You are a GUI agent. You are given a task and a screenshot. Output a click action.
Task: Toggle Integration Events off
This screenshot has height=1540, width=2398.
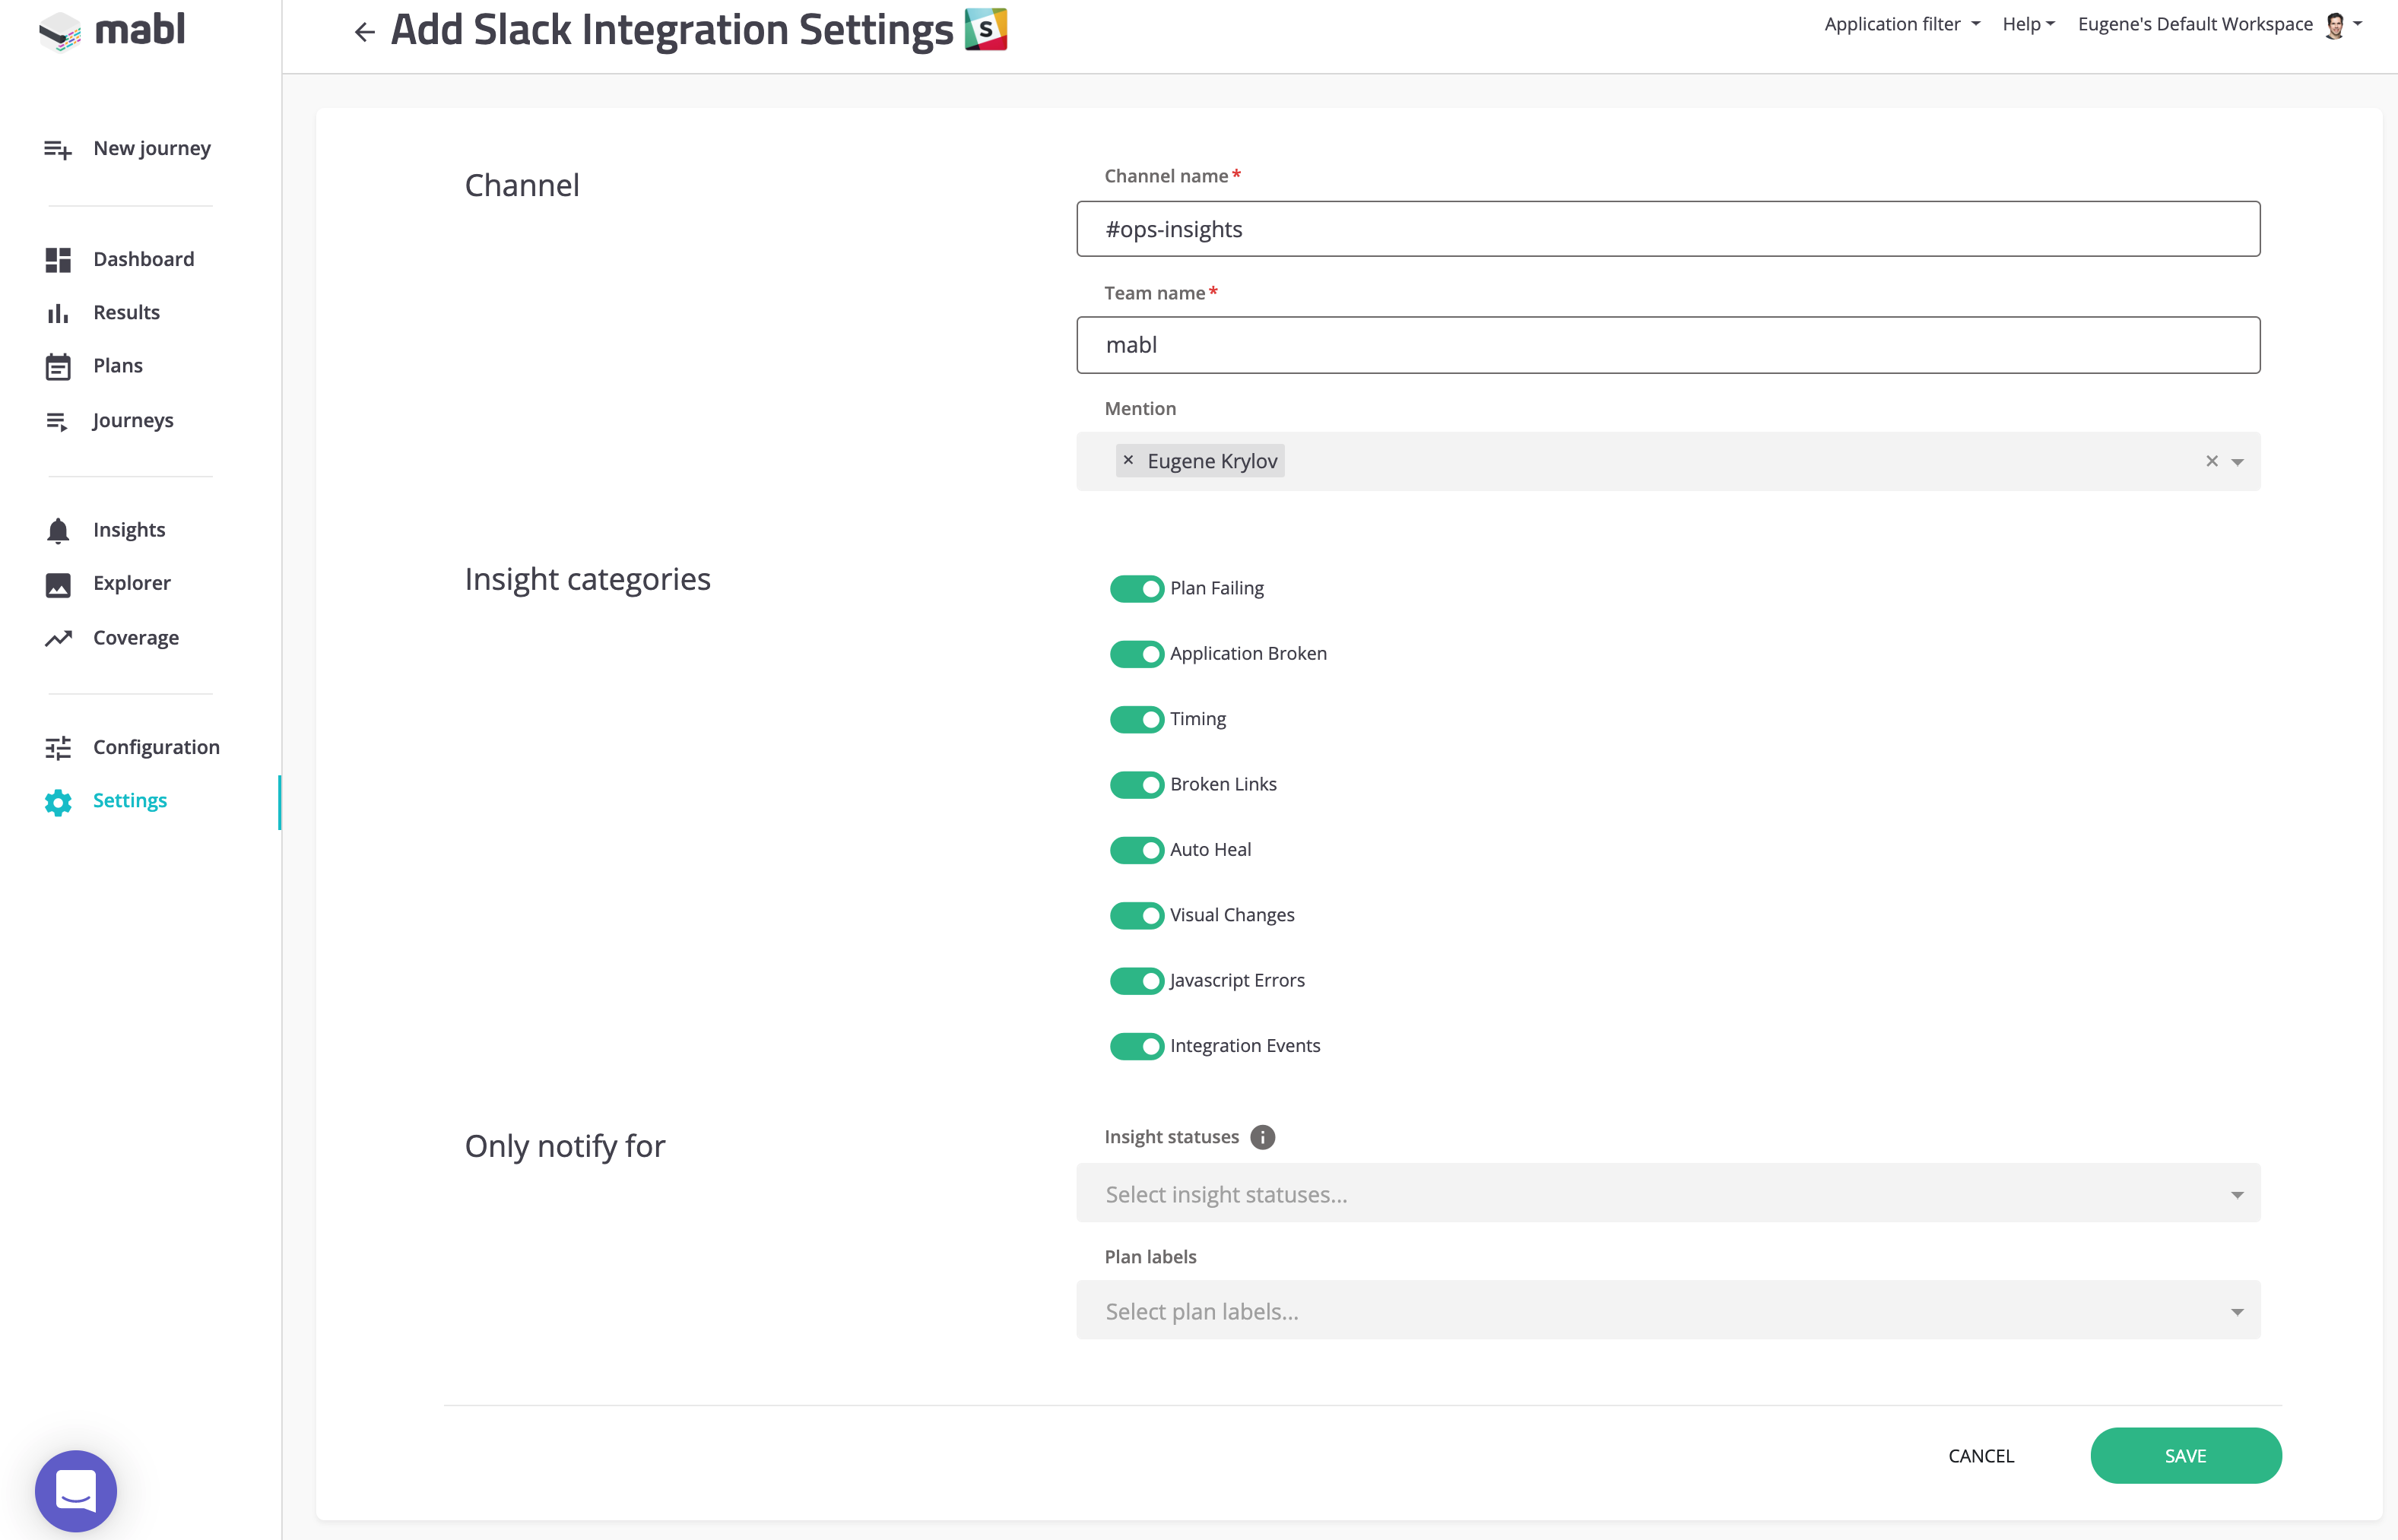tap(1137, 1046)
